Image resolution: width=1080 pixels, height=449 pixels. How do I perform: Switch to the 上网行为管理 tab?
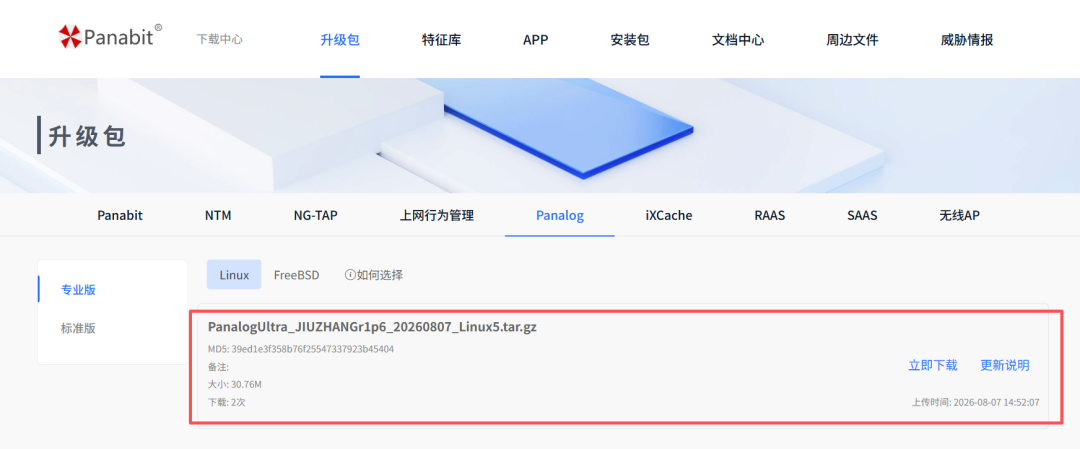coord(437,216)
